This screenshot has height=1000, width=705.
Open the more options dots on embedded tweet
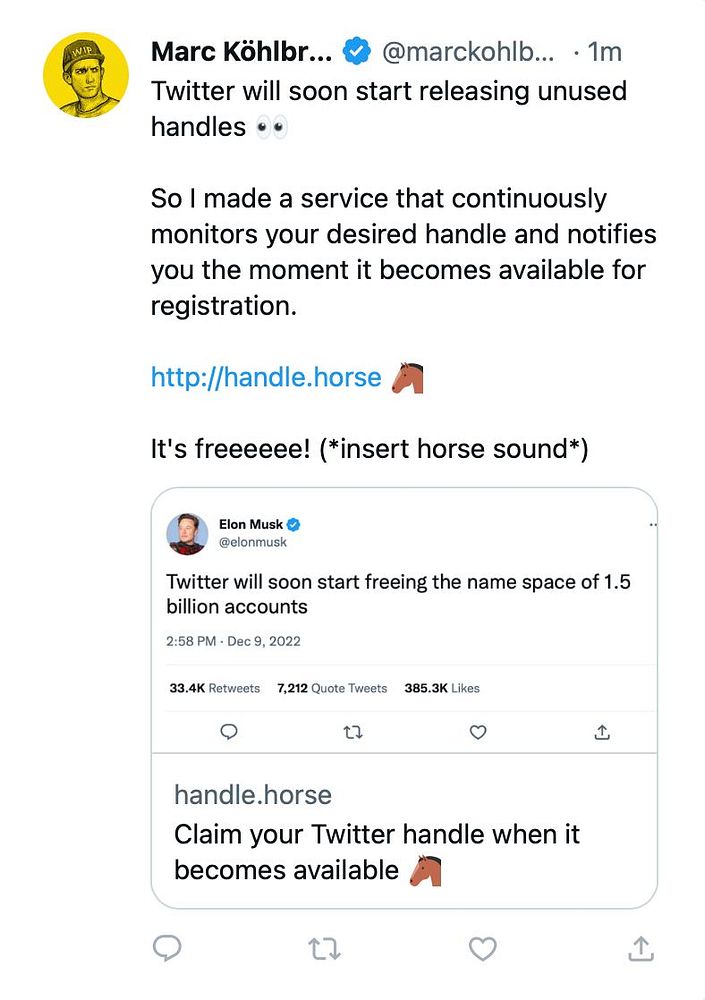653,524
